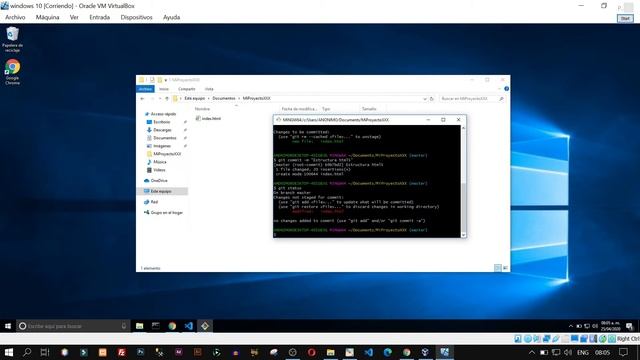Switch Explorer to large icons view
Image resolution: width=640 pixels, height=360 pixels.
click(x=505, y=268)
